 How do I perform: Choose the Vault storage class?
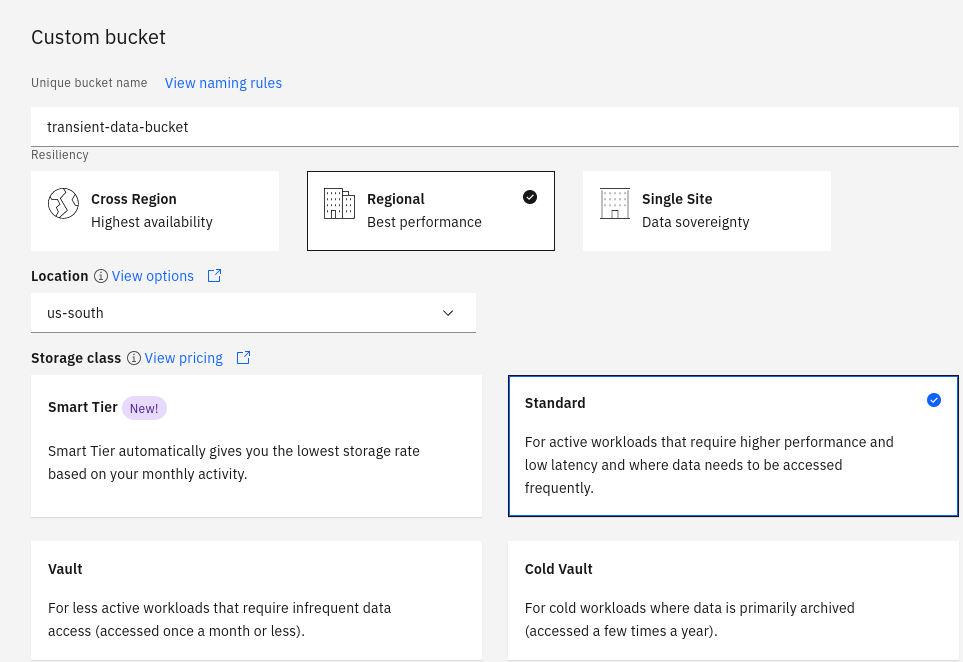[256, 600]
